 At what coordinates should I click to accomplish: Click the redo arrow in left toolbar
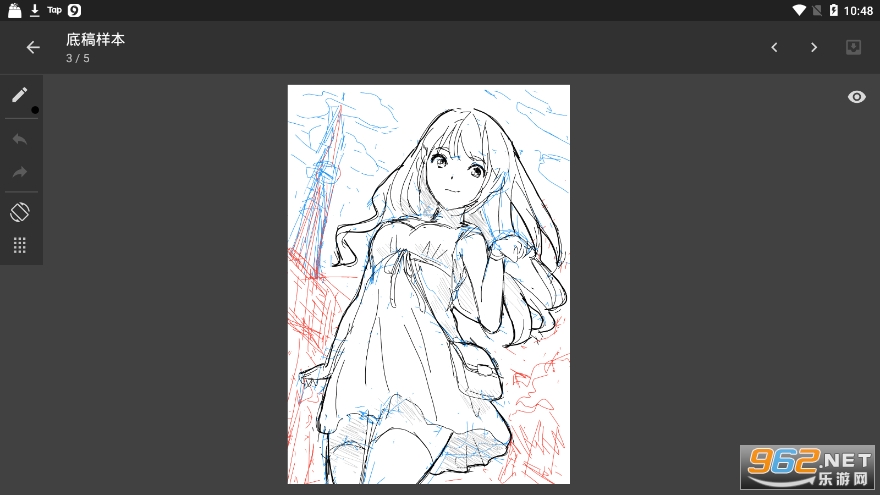click(20, 172)
